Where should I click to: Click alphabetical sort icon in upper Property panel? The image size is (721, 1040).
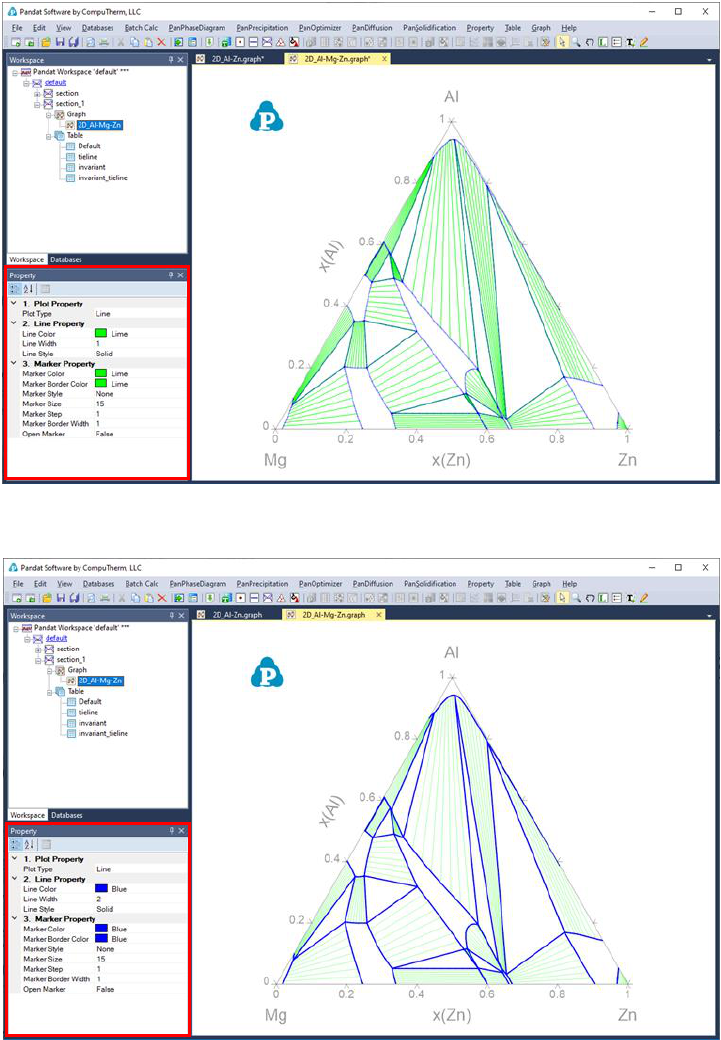[28, 289]
